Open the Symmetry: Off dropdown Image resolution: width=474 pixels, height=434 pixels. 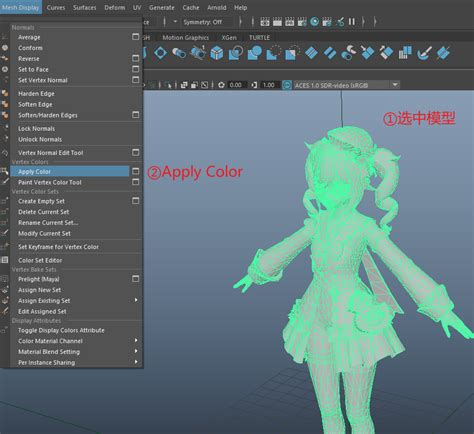(203, 22)
